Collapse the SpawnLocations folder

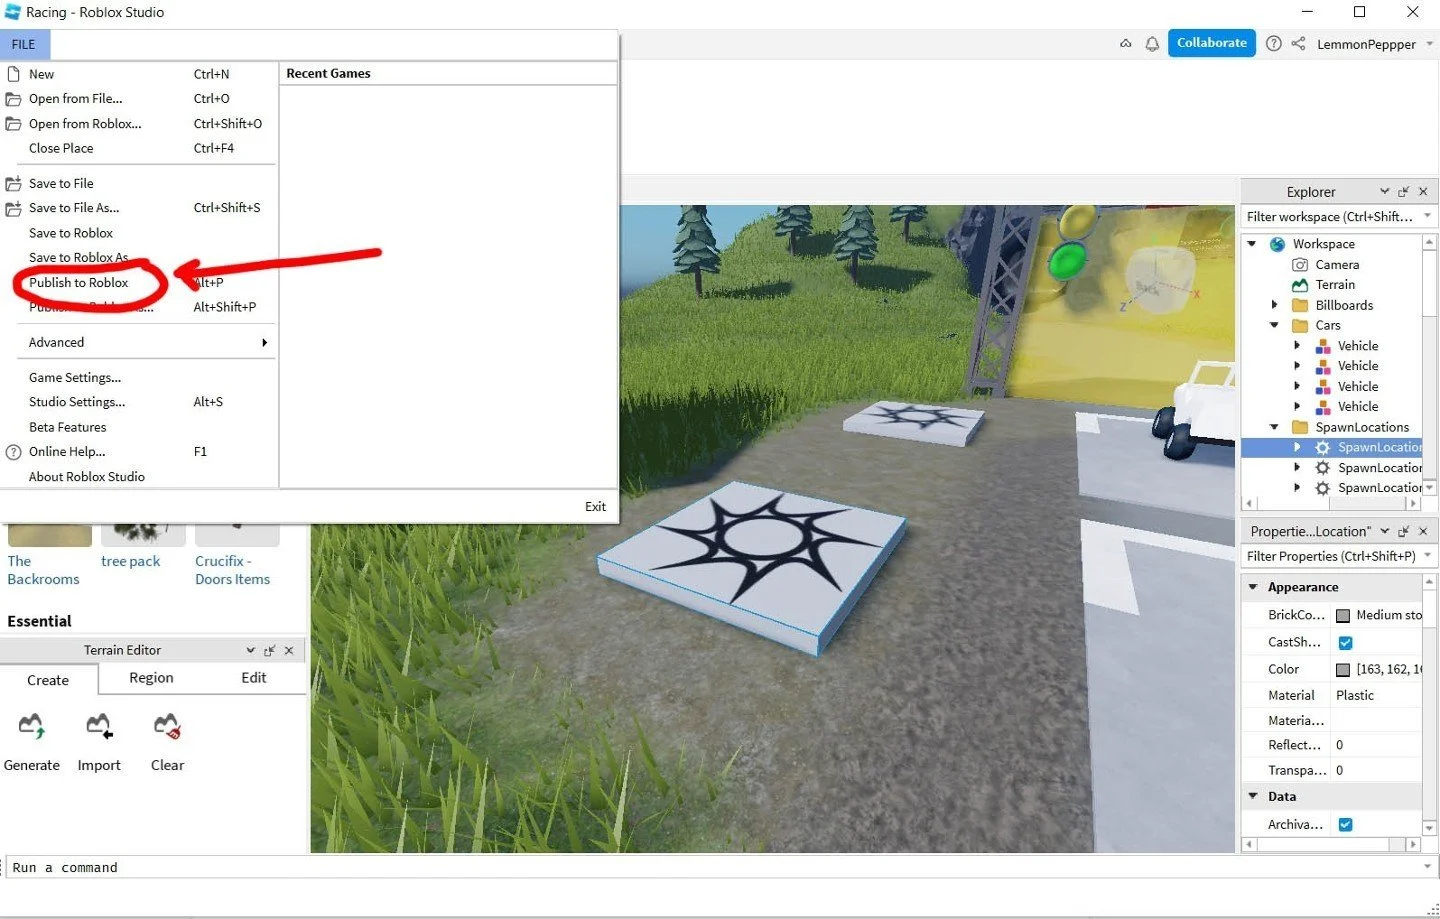[1274, 427]
